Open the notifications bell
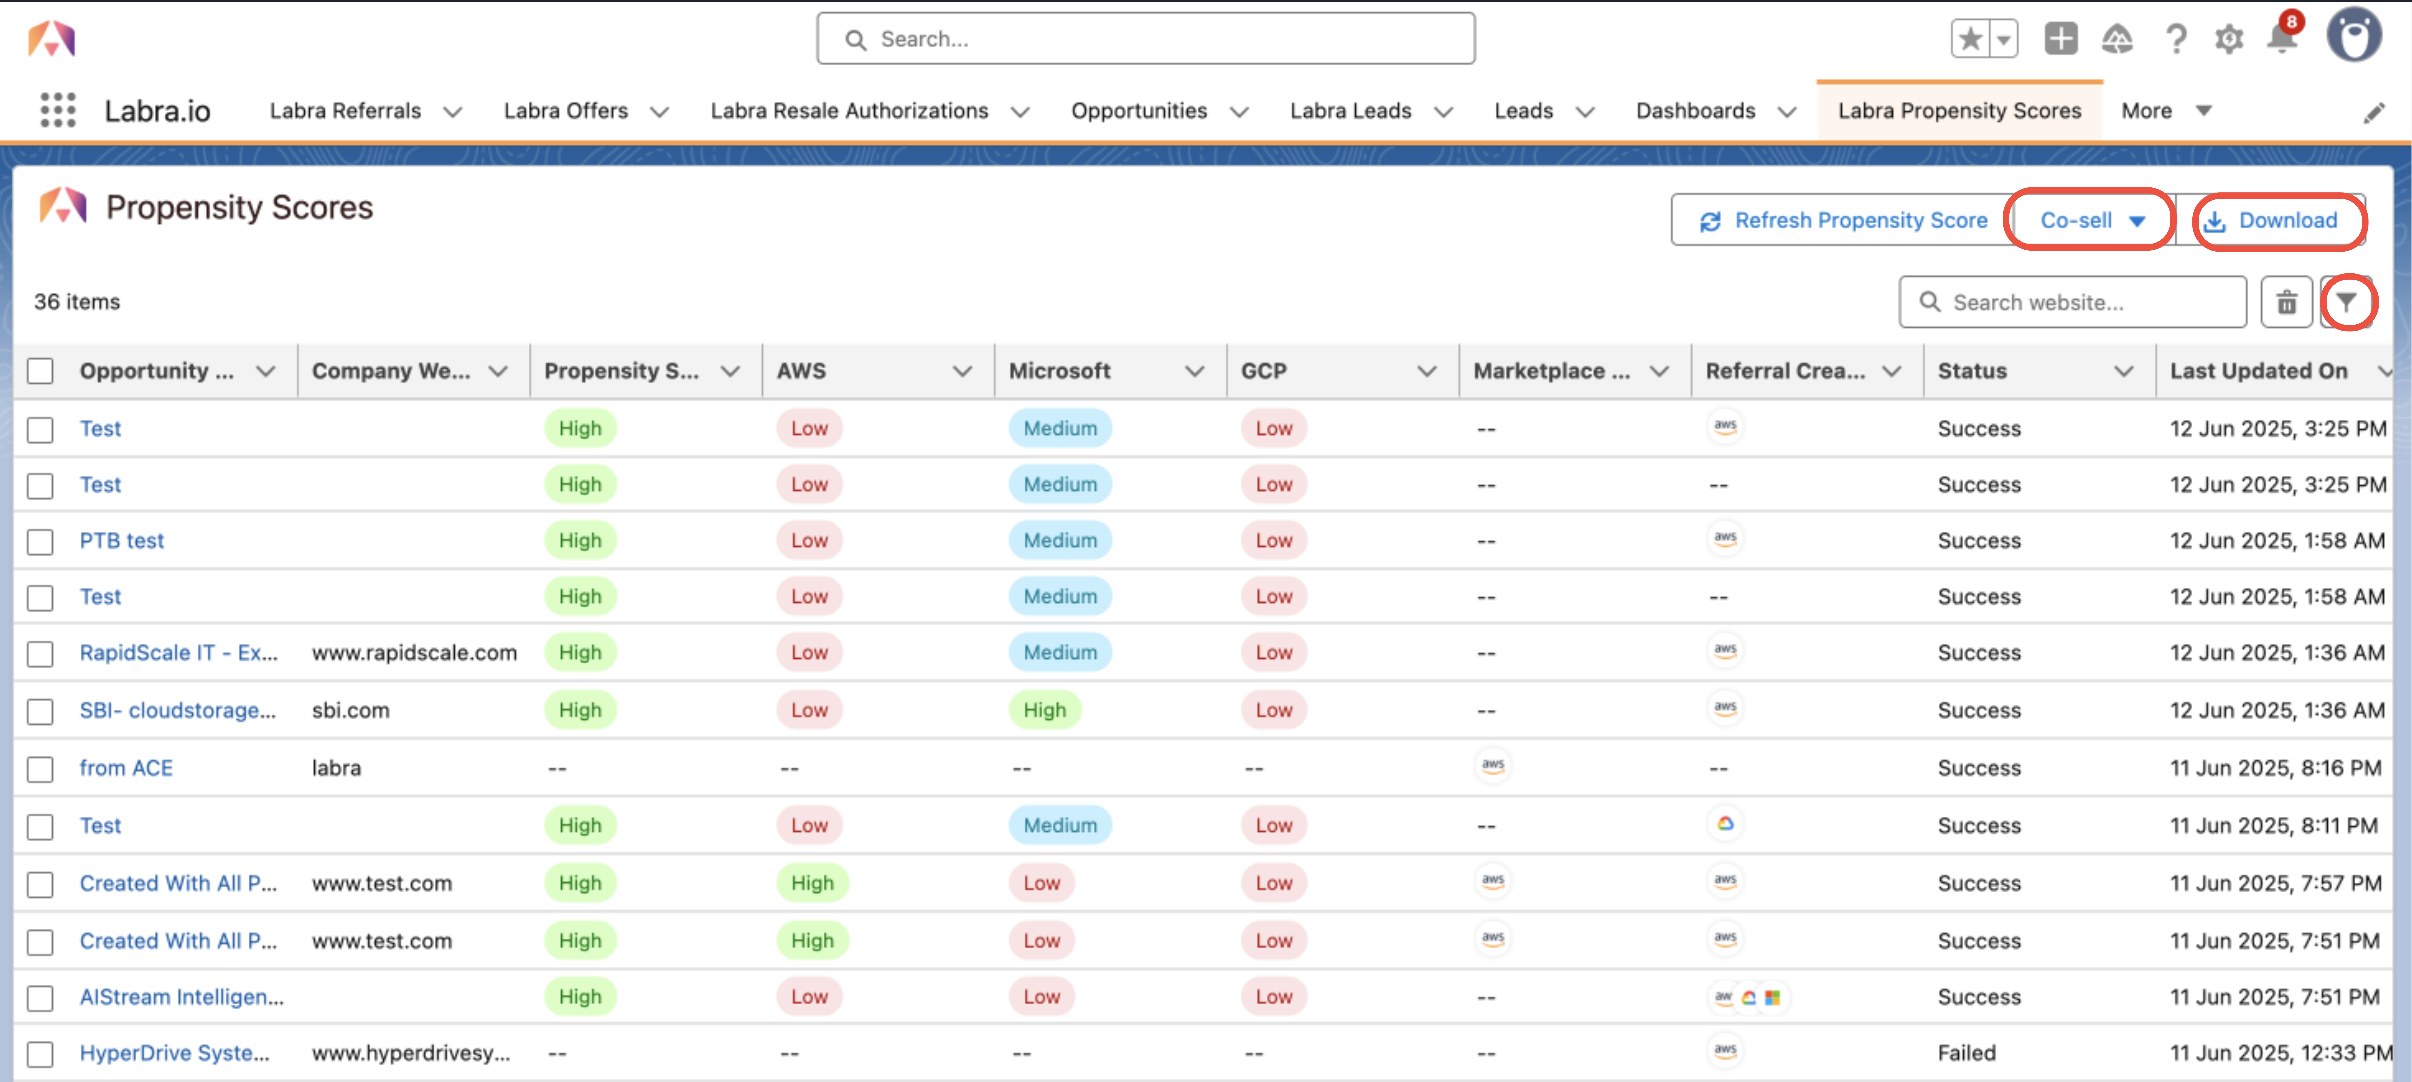2412x1082 pixels. 2282,39
